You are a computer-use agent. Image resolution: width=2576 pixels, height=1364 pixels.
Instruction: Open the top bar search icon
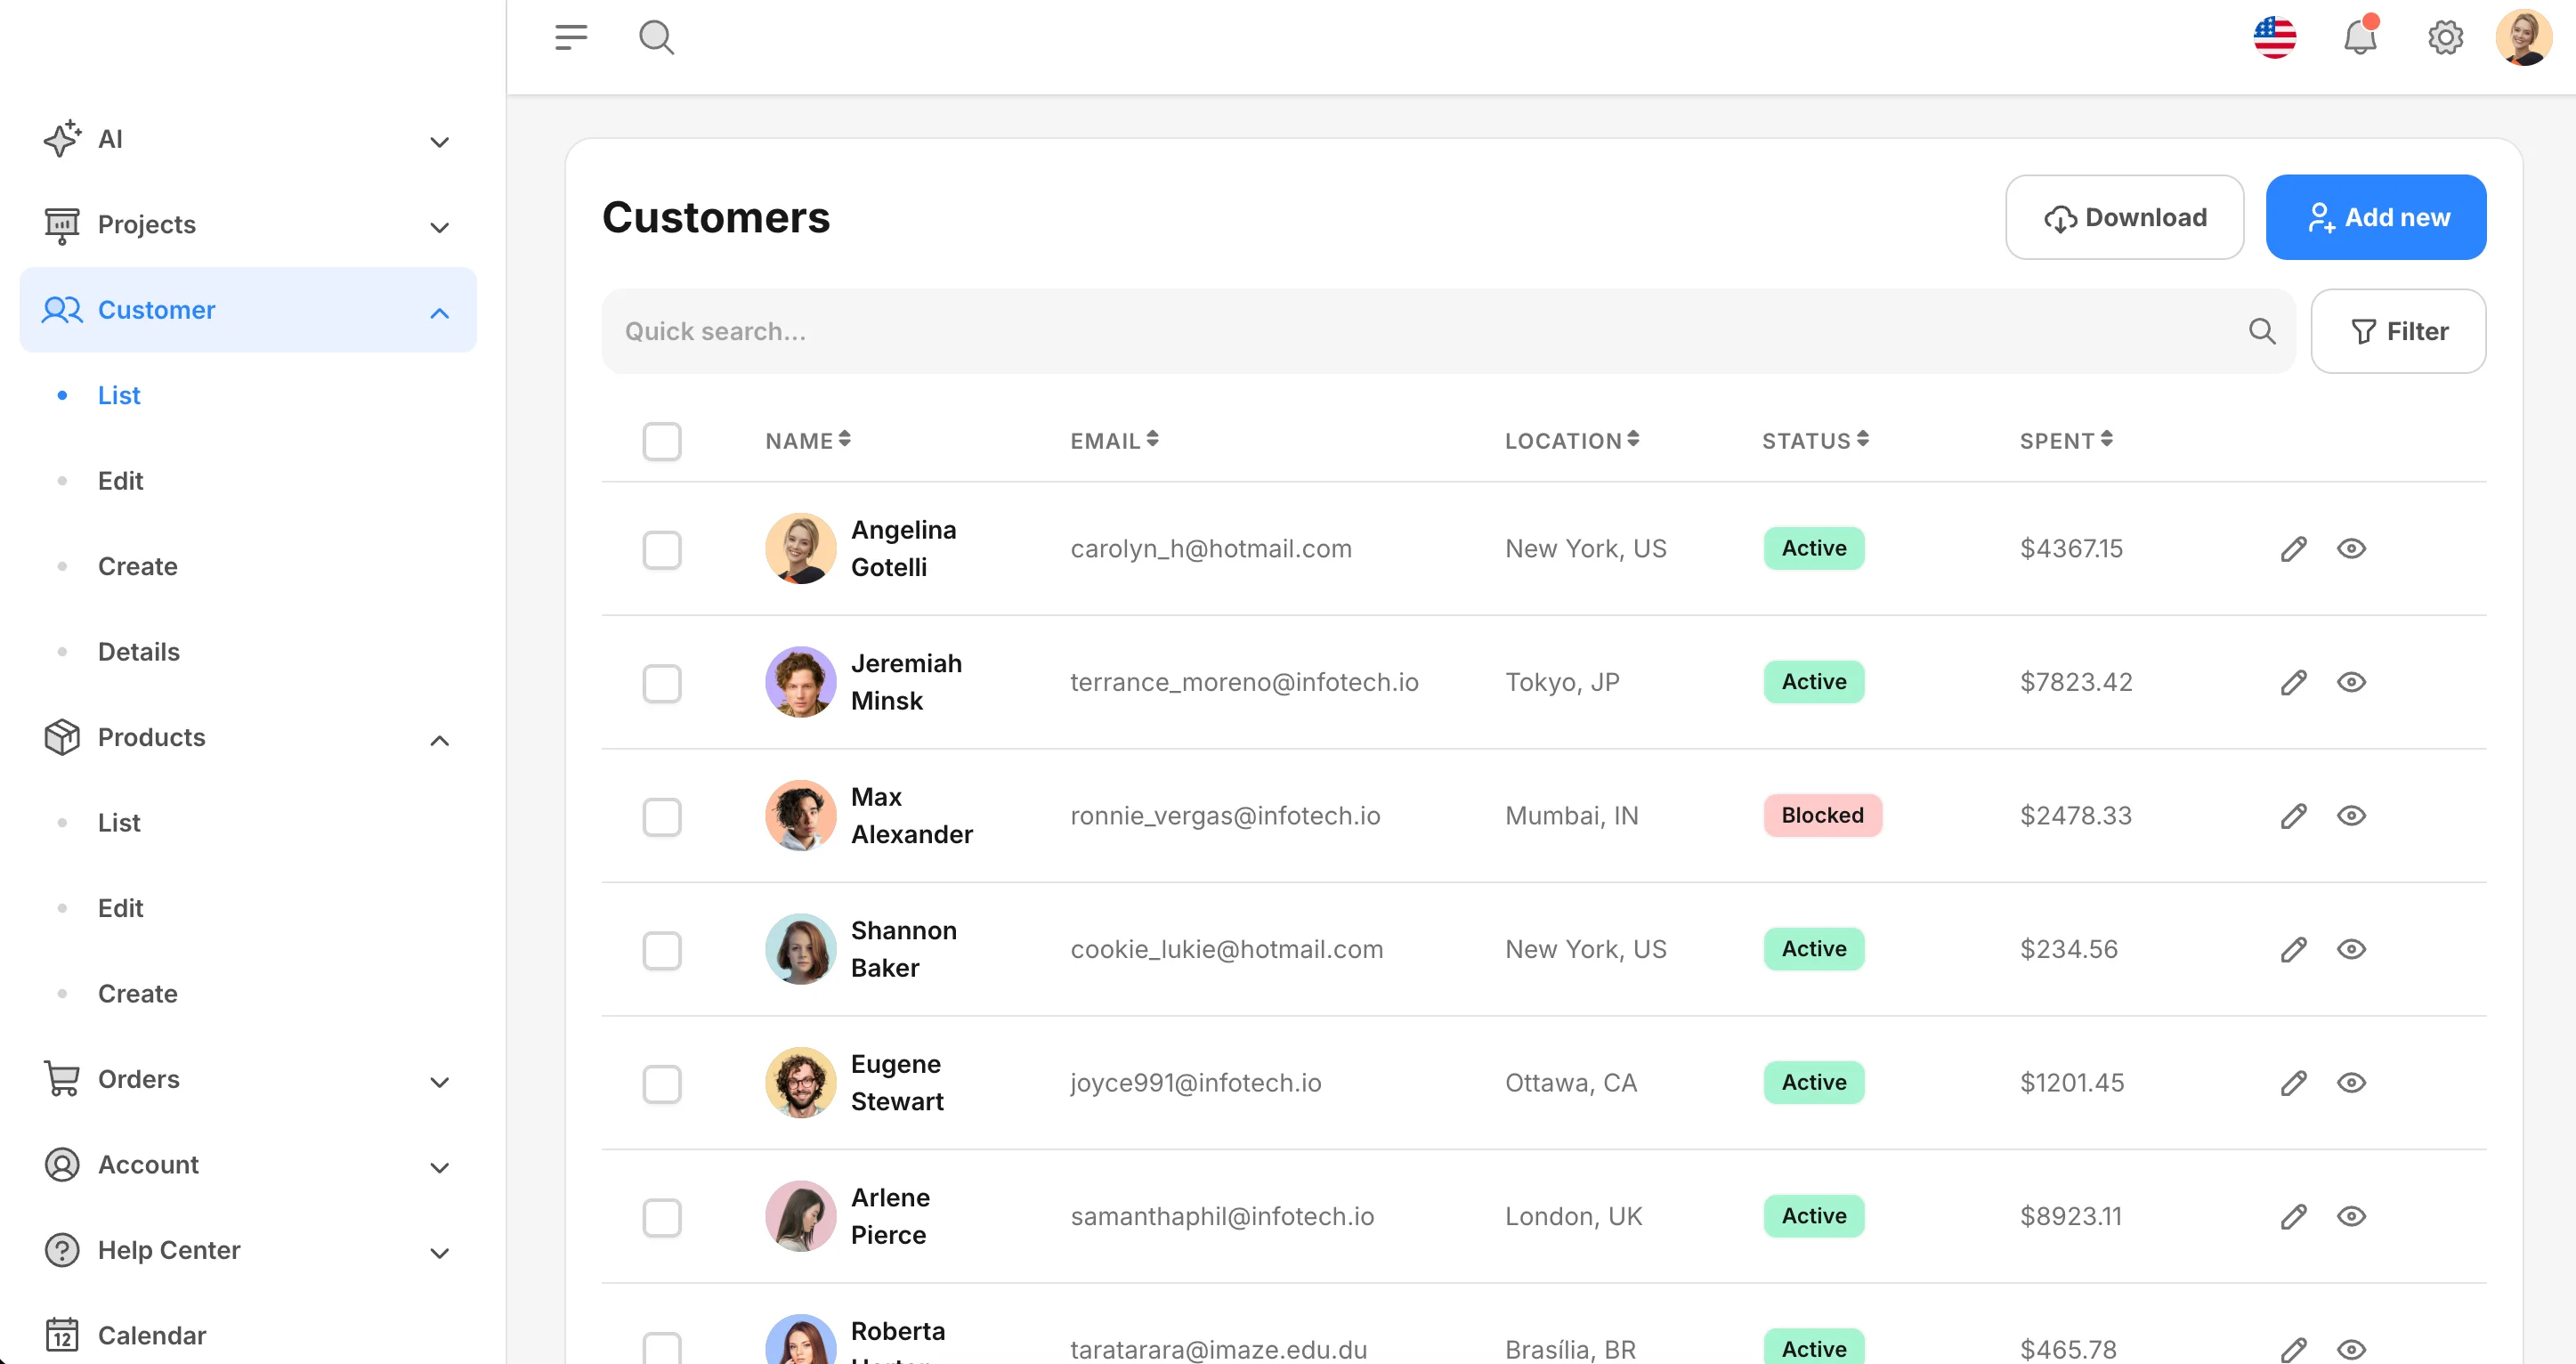[656, 37]
